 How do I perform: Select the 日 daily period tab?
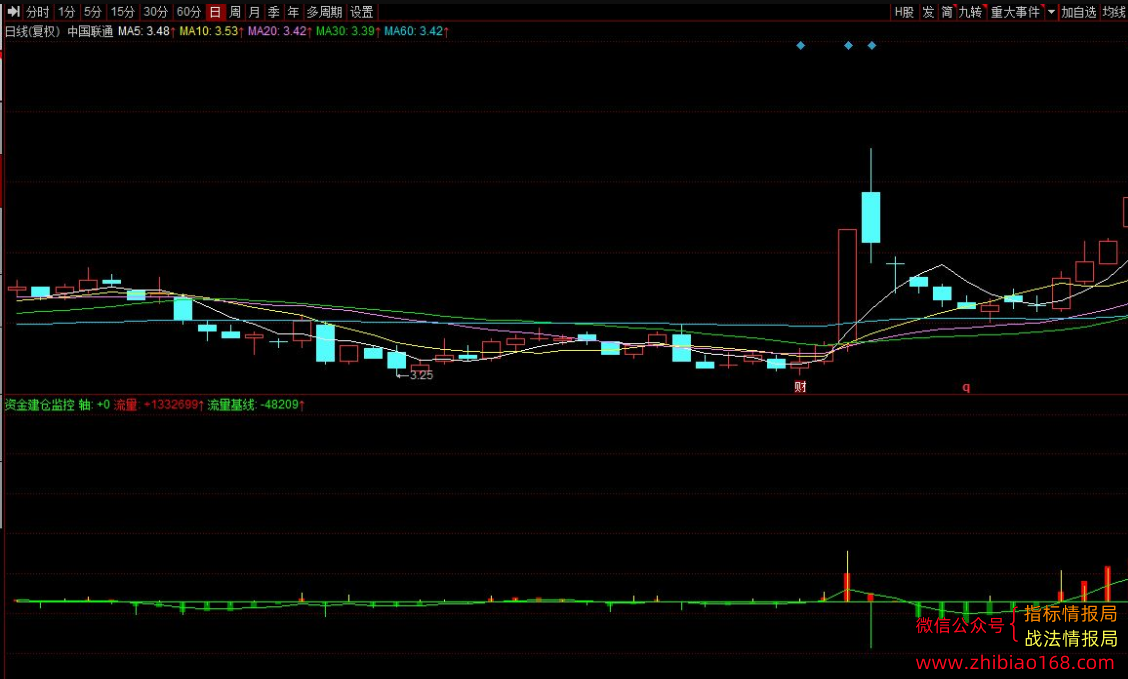pos(215,12)
